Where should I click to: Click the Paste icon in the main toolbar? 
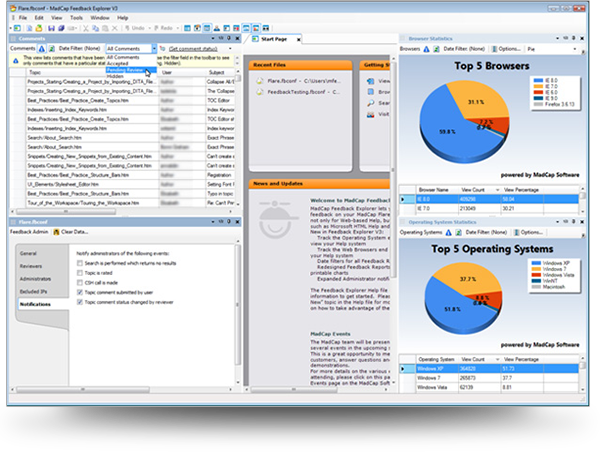click(105, 28)
